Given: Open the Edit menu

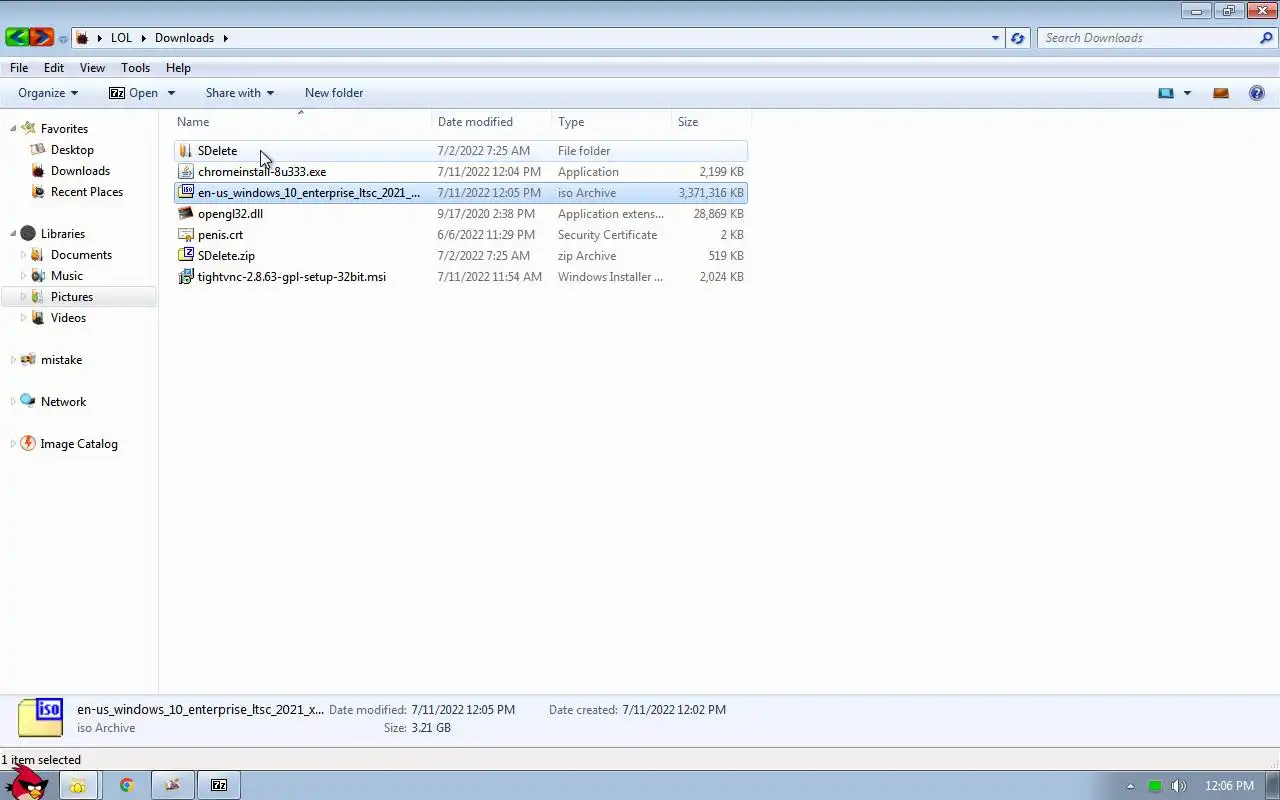Looking at the screenshot, I should point(54,68).
